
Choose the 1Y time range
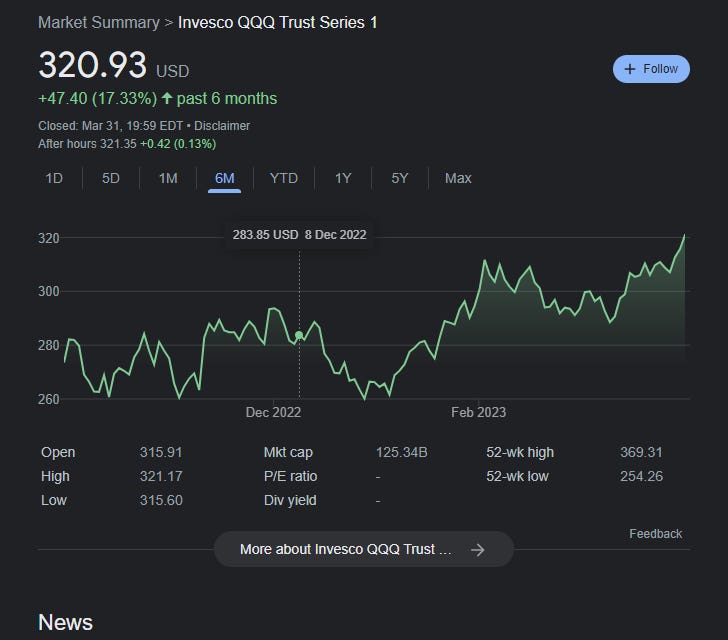click(343, 178)
